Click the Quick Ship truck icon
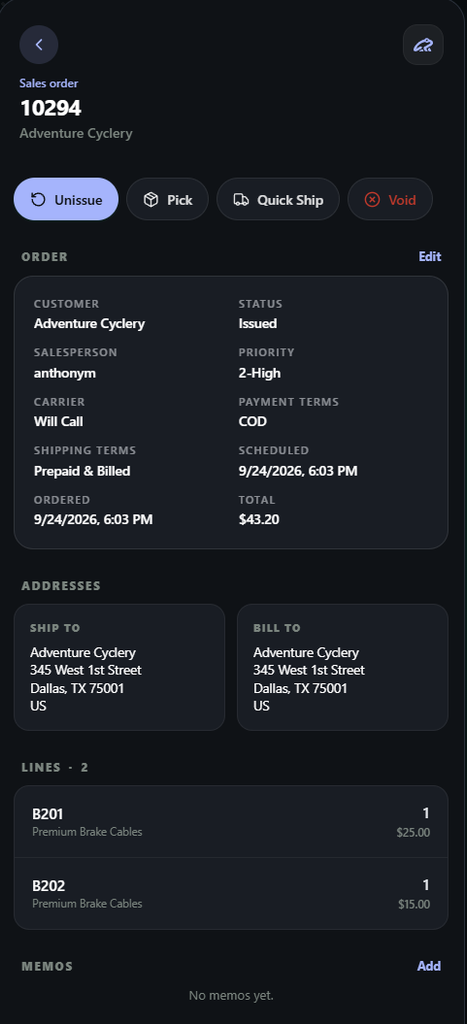 click(241, 200)
